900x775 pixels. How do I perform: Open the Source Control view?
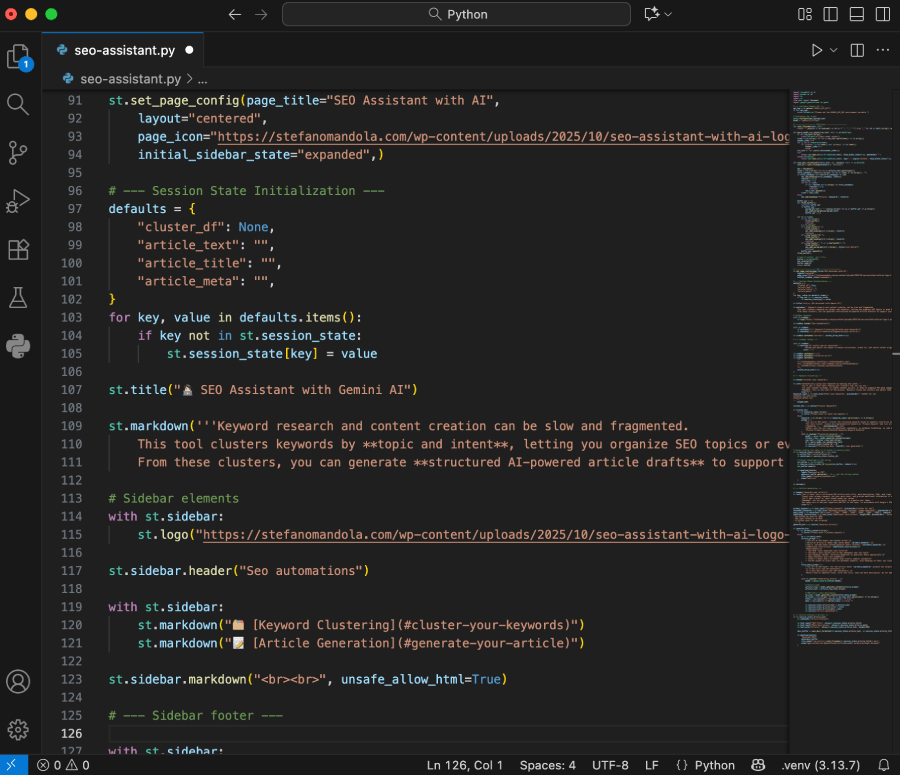(x=18, y=152)
